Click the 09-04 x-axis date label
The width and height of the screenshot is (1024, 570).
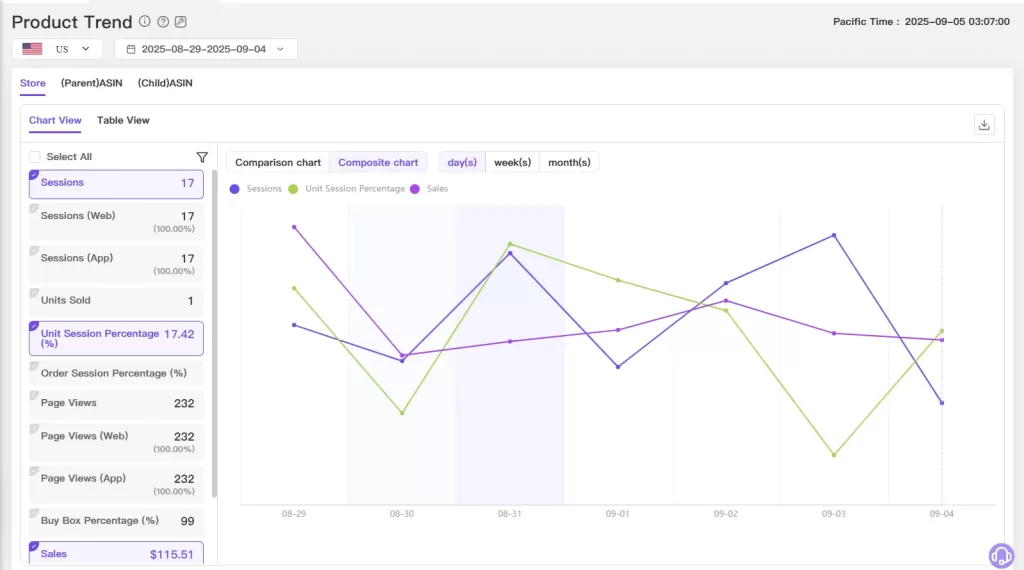(x=941, y=514)
